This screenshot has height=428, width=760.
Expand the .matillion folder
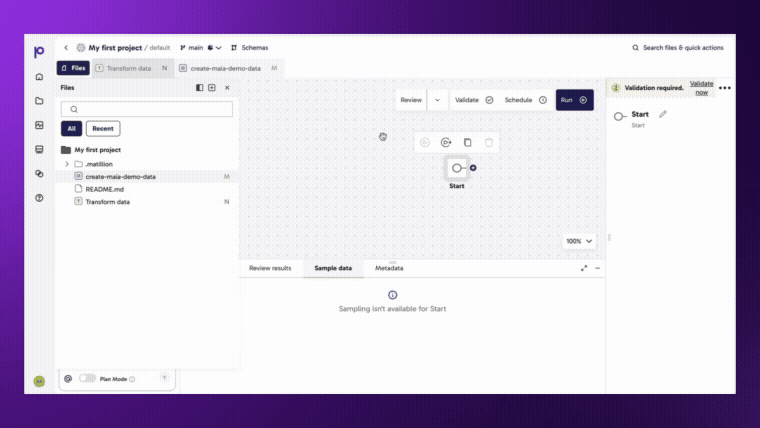click(x=67, y=164)
